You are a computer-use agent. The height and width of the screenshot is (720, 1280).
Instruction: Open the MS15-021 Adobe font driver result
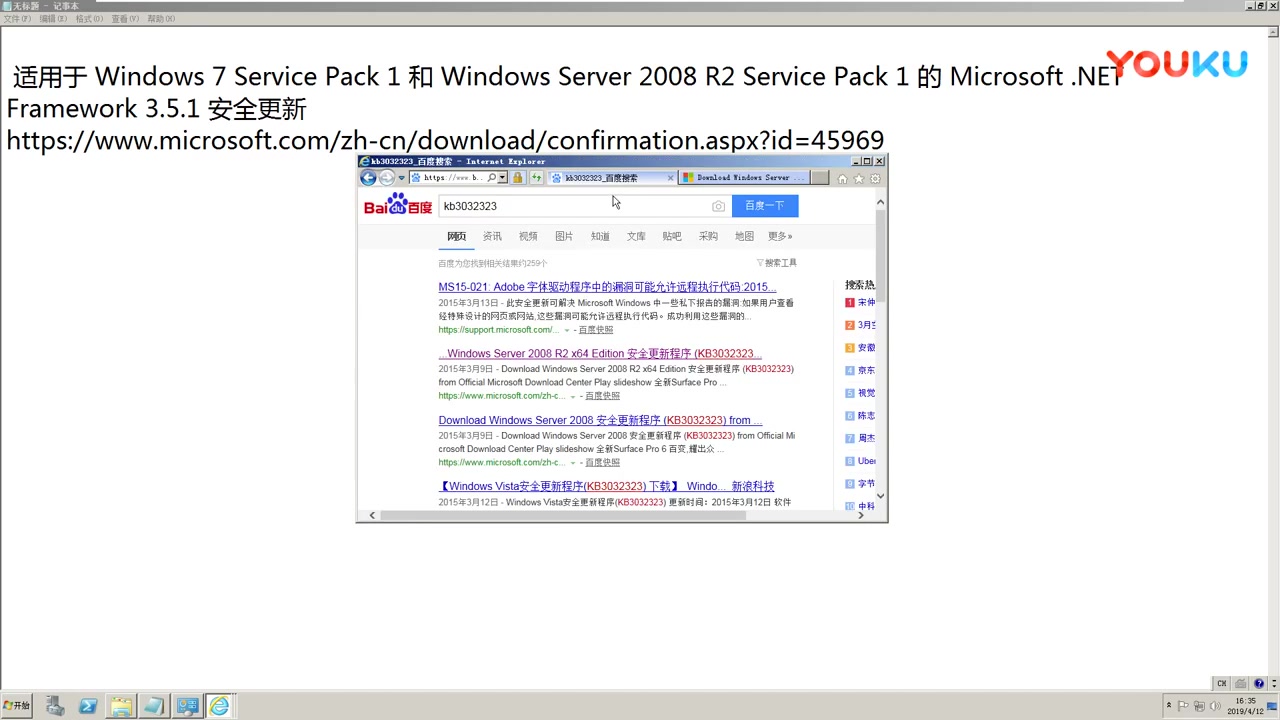point(607,287)
